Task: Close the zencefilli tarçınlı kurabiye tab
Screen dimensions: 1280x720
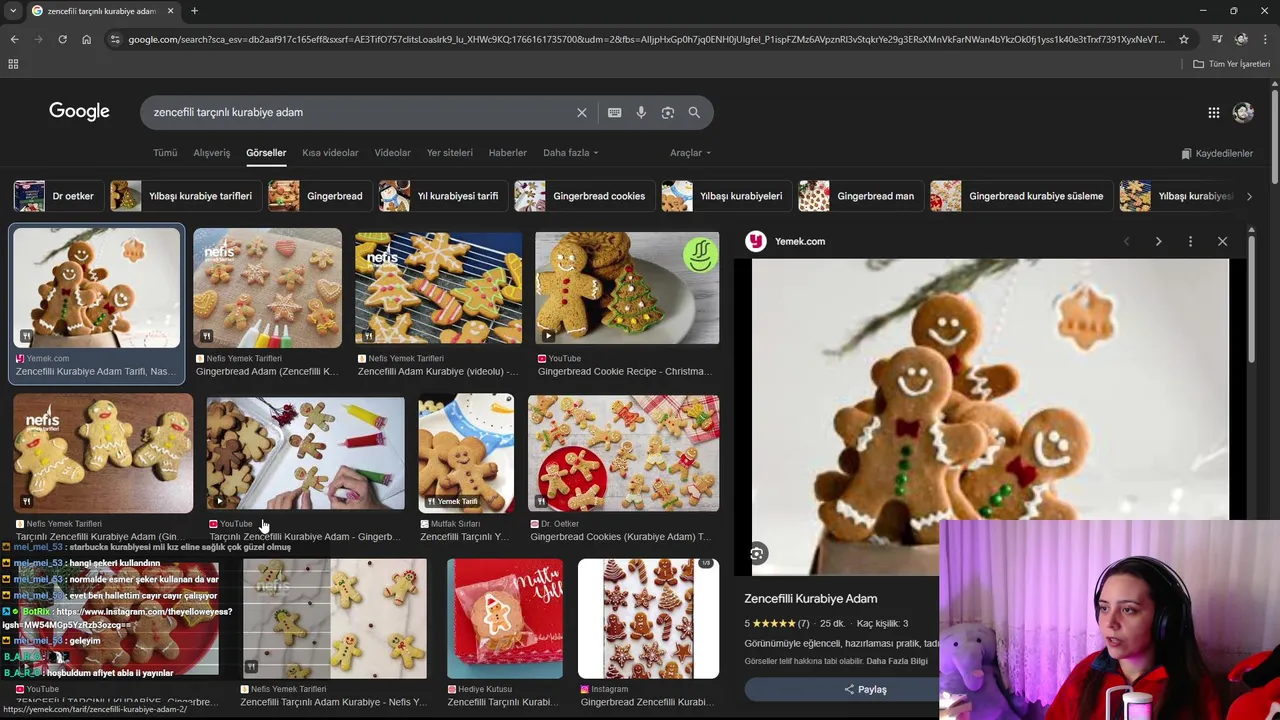Action: click(x=170, y=11)
